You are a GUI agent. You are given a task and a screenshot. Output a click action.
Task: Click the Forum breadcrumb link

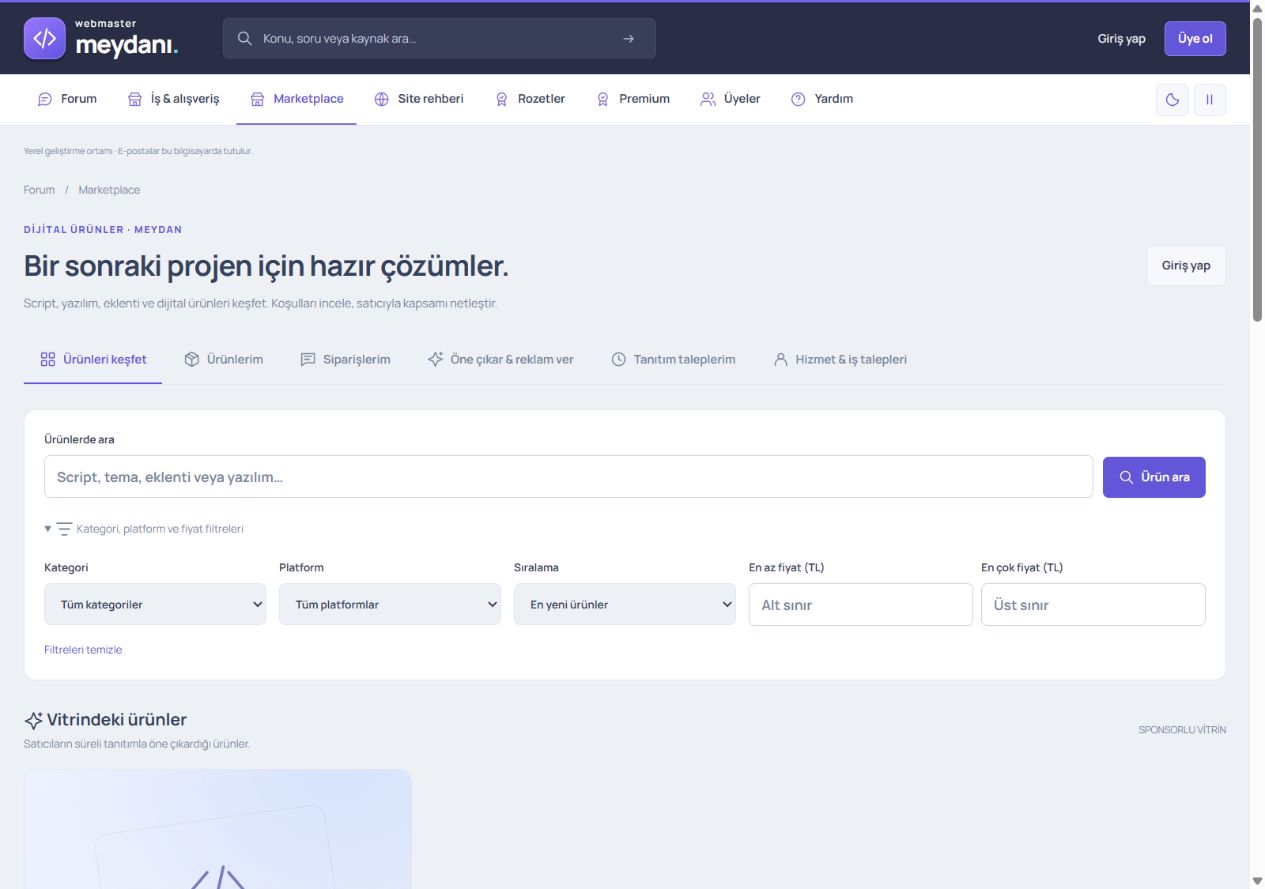tap(39, 190)
